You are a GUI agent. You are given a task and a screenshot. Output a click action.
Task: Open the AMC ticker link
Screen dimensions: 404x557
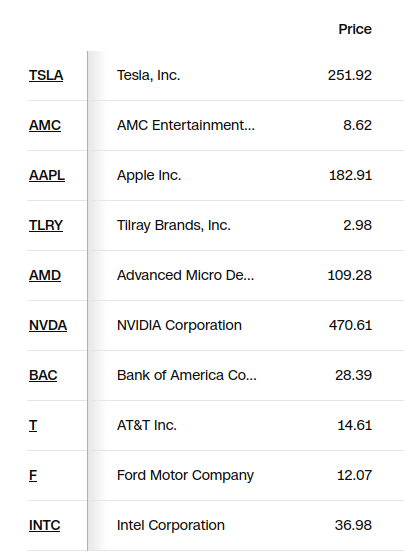pos(45,125)
